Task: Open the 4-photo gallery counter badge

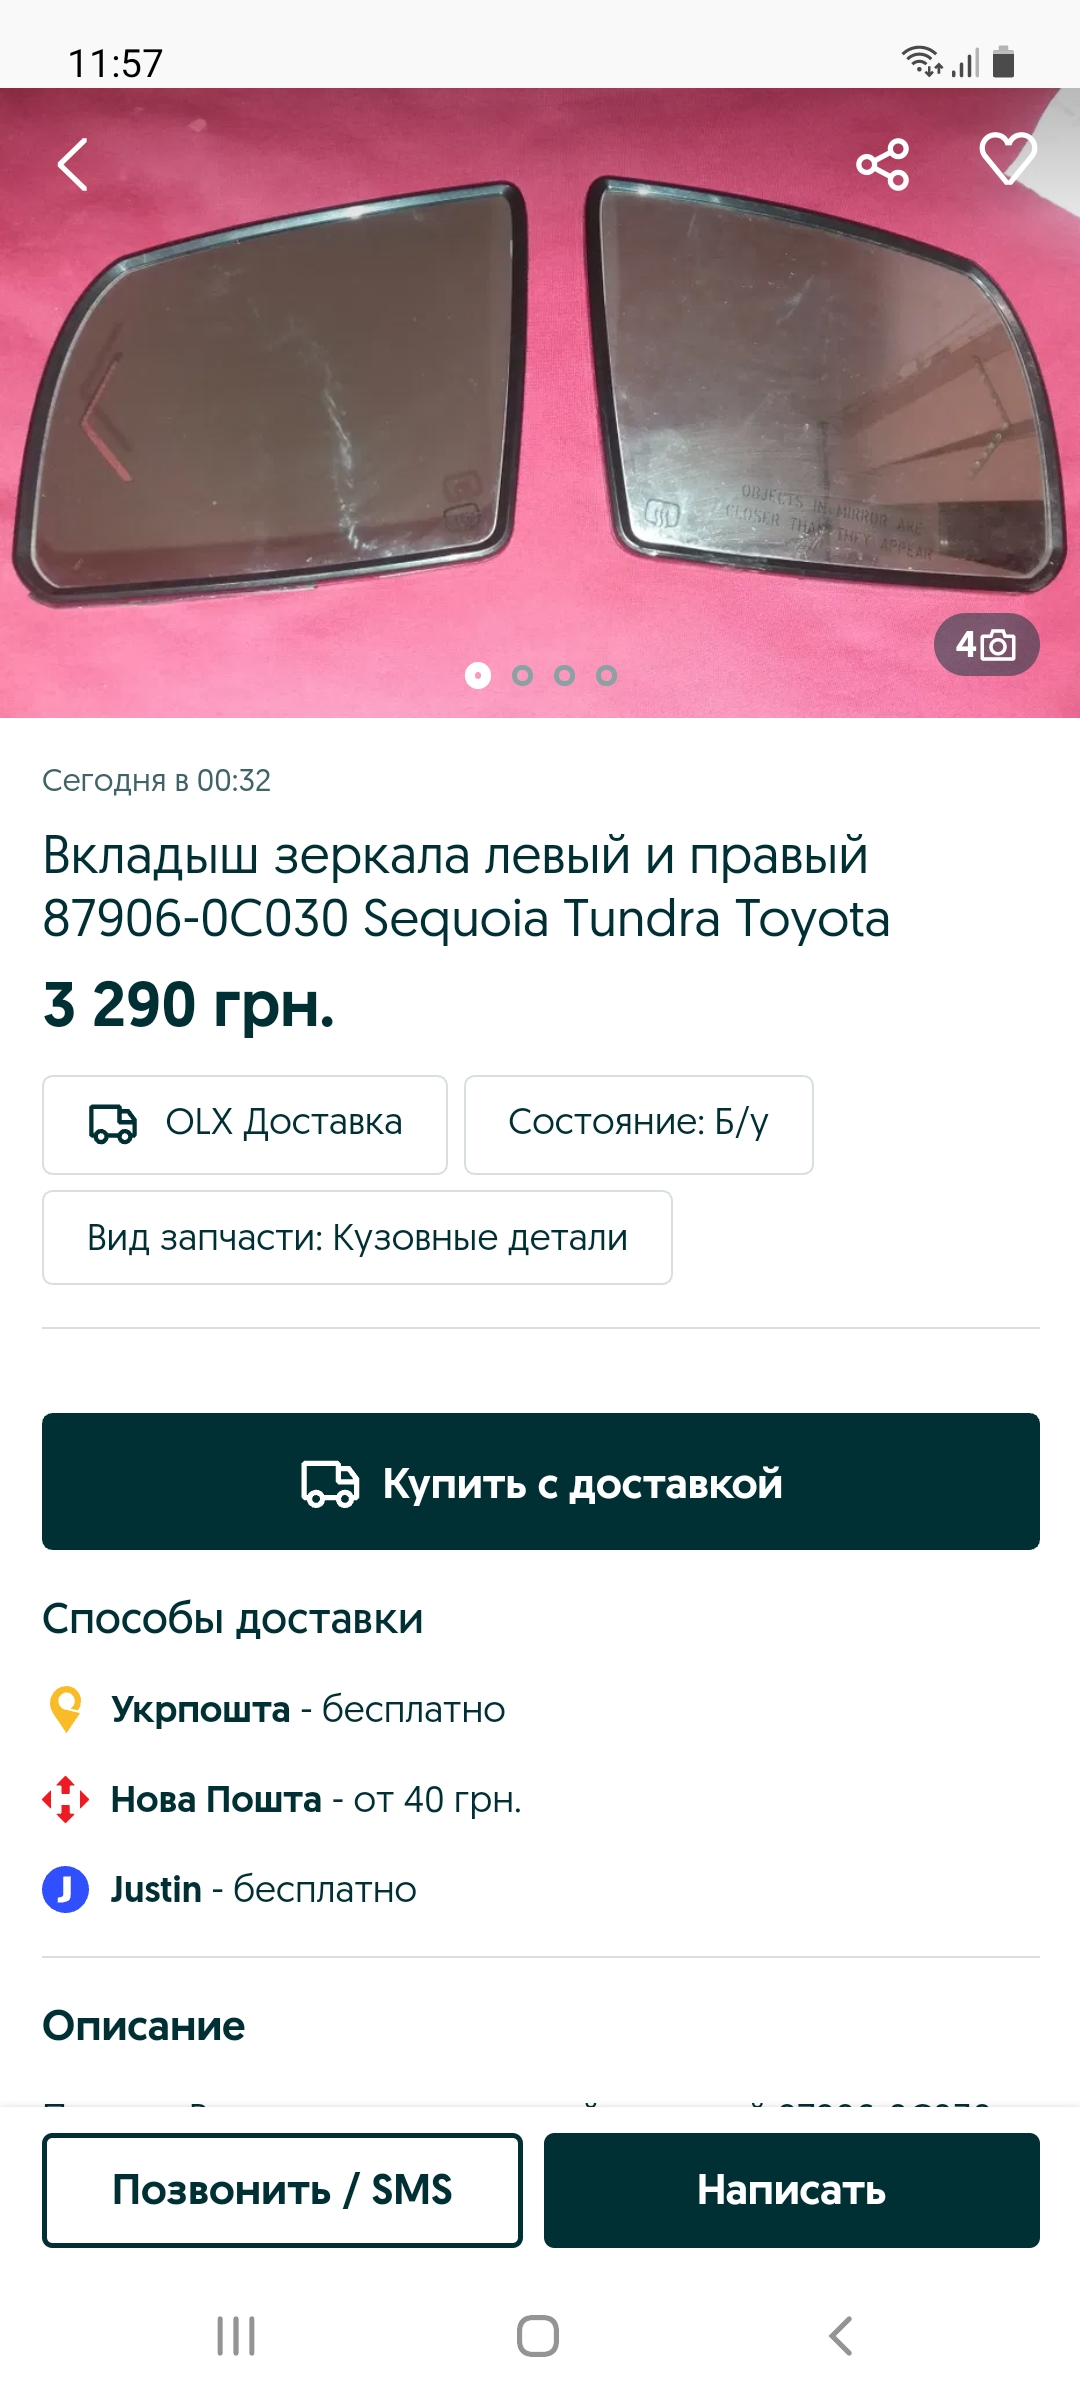Action: [x=986, y=645]
